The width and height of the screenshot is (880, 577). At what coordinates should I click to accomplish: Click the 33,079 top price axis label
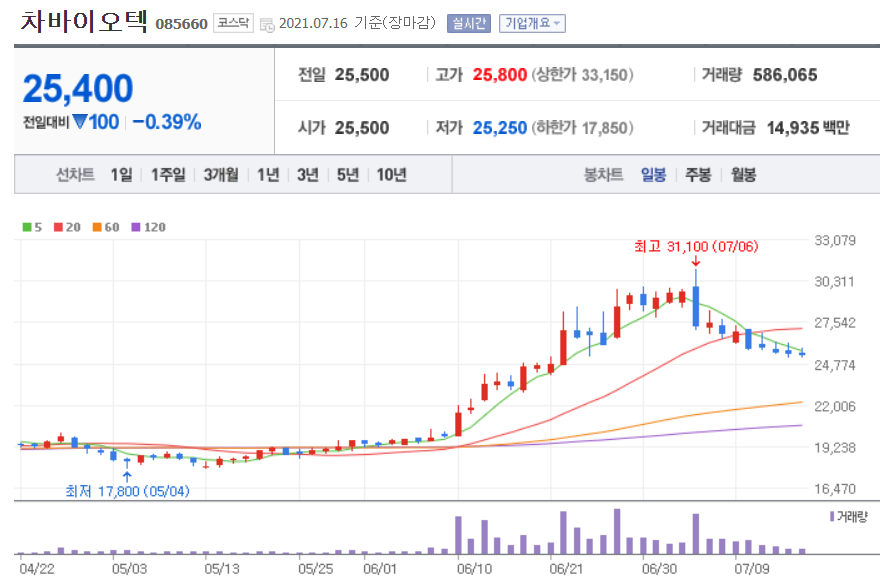tap(835, 240)
